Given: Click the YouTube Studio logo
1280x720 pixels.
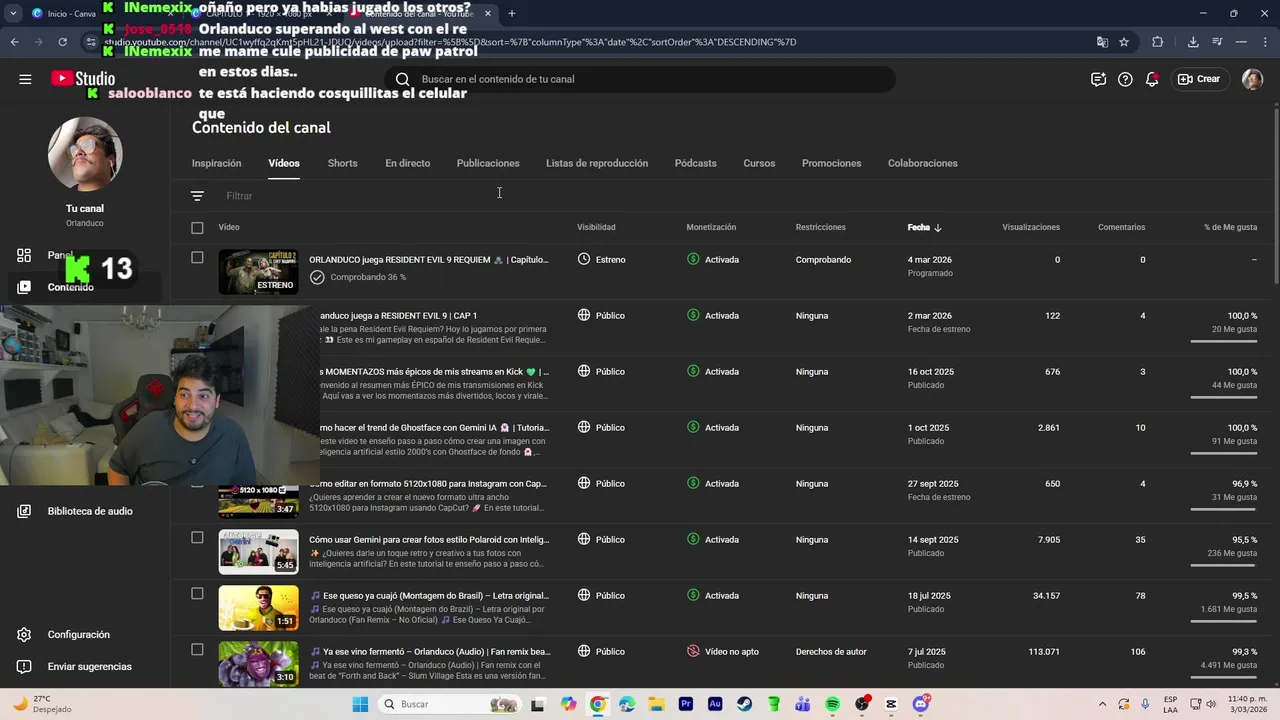Looking at the screenshot, I should [x=83, y=79].
